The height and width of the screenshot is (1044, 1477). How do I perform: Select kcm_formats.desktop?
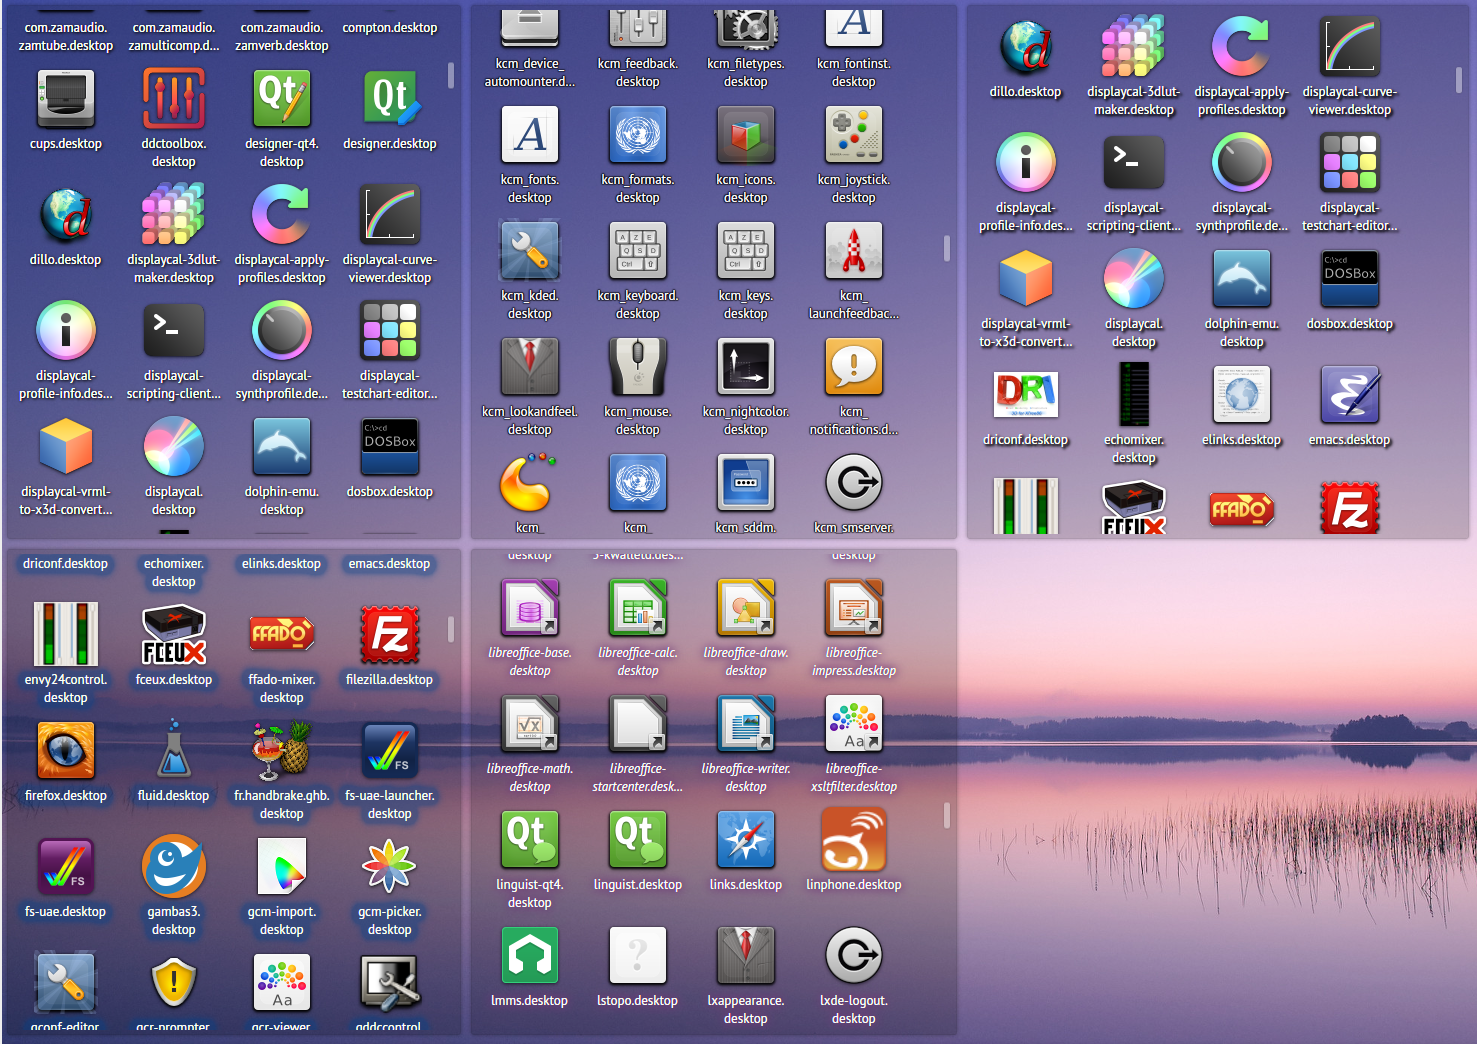coord(638,135)
